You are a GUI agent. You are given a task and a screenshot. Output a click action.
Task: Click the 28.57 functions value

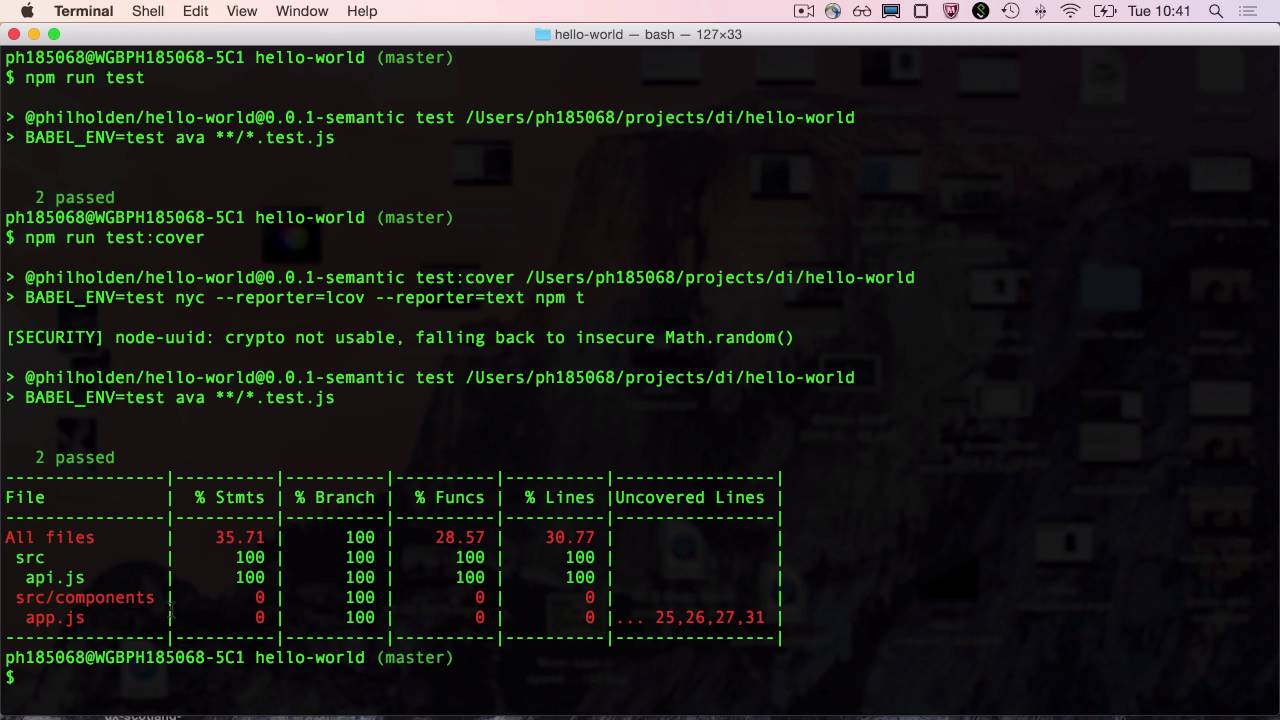click(x=460, y=538)
